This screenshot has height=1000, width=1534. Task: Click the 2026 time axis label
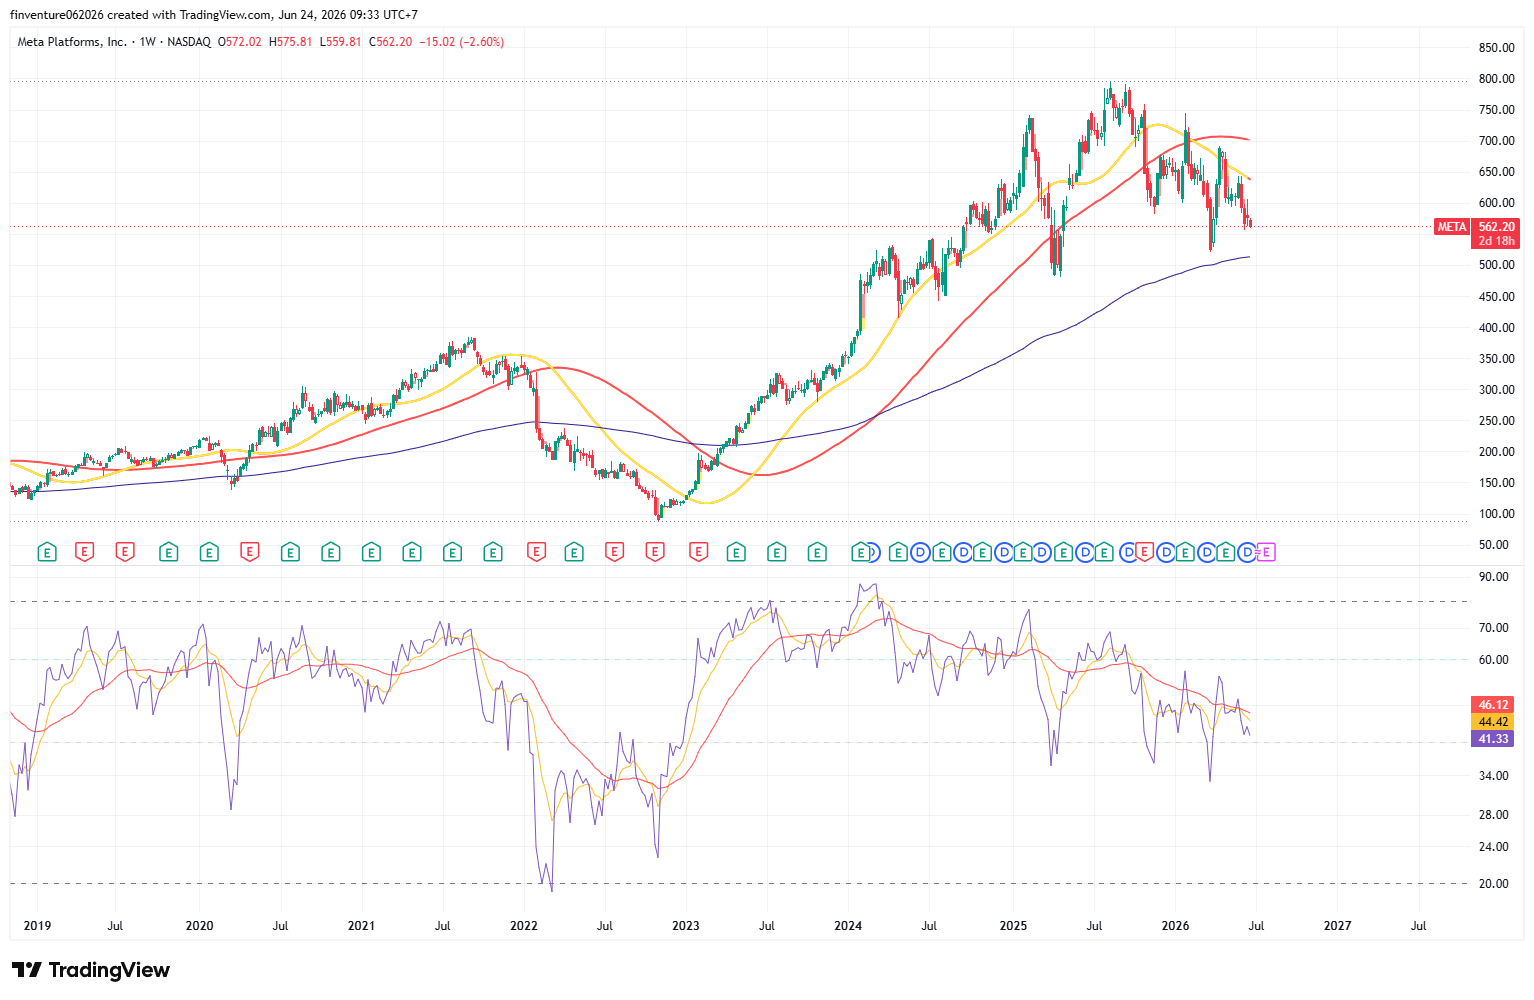point(1175,926)
